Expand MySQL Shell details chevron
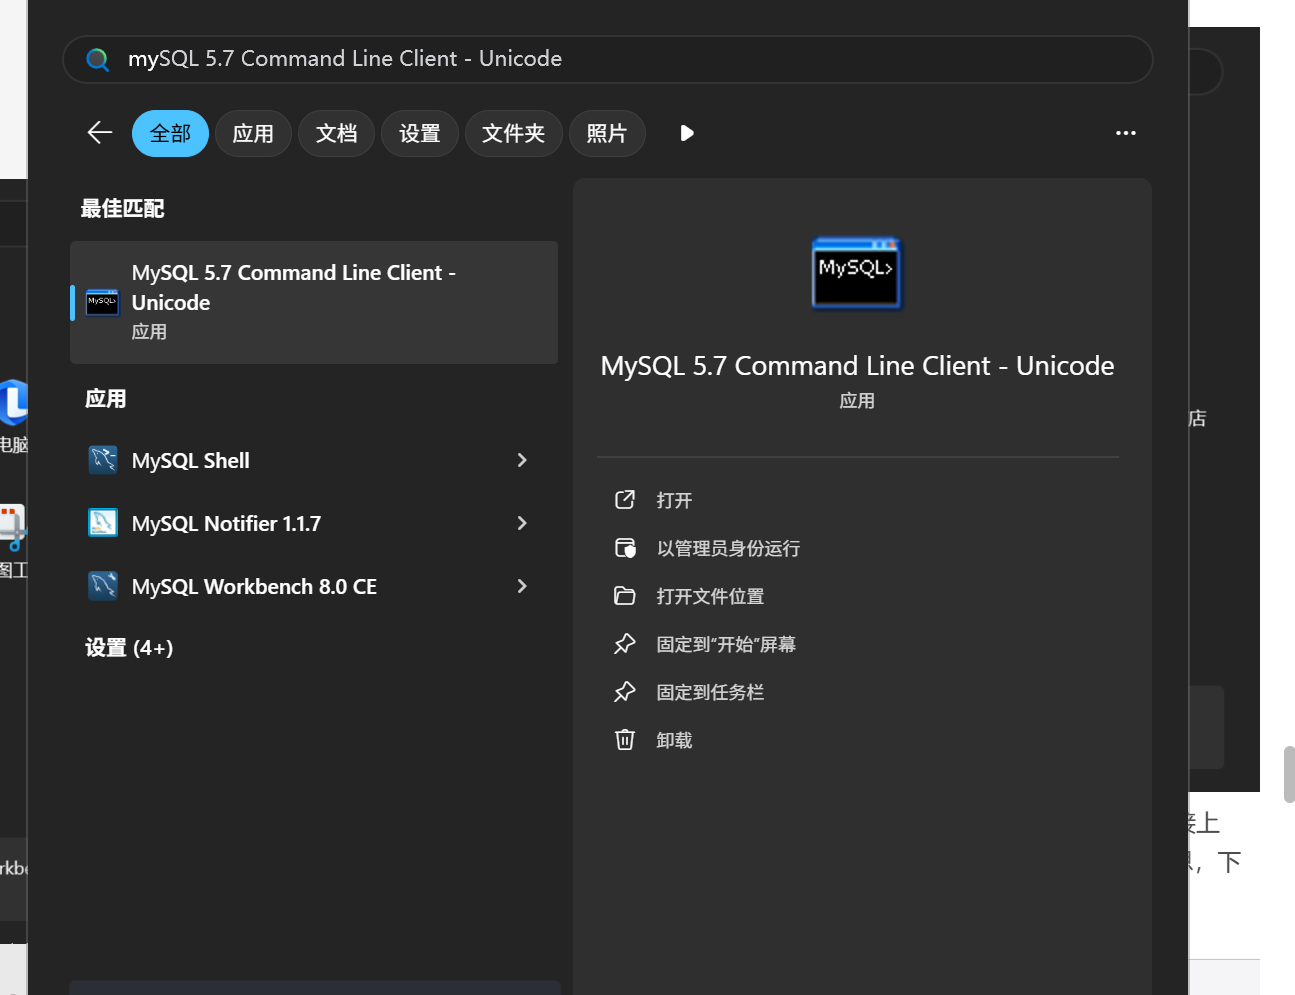This screenshot has height=995, width=1295. [x=522, y=460]
